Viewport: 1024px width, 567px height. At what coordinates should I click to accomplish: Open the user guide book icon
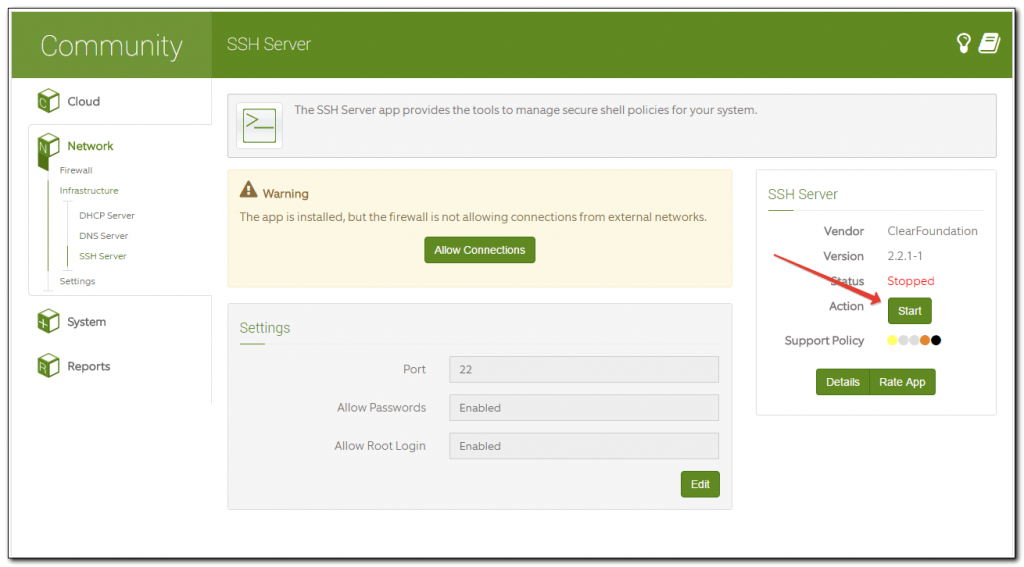tap(989, 43)
